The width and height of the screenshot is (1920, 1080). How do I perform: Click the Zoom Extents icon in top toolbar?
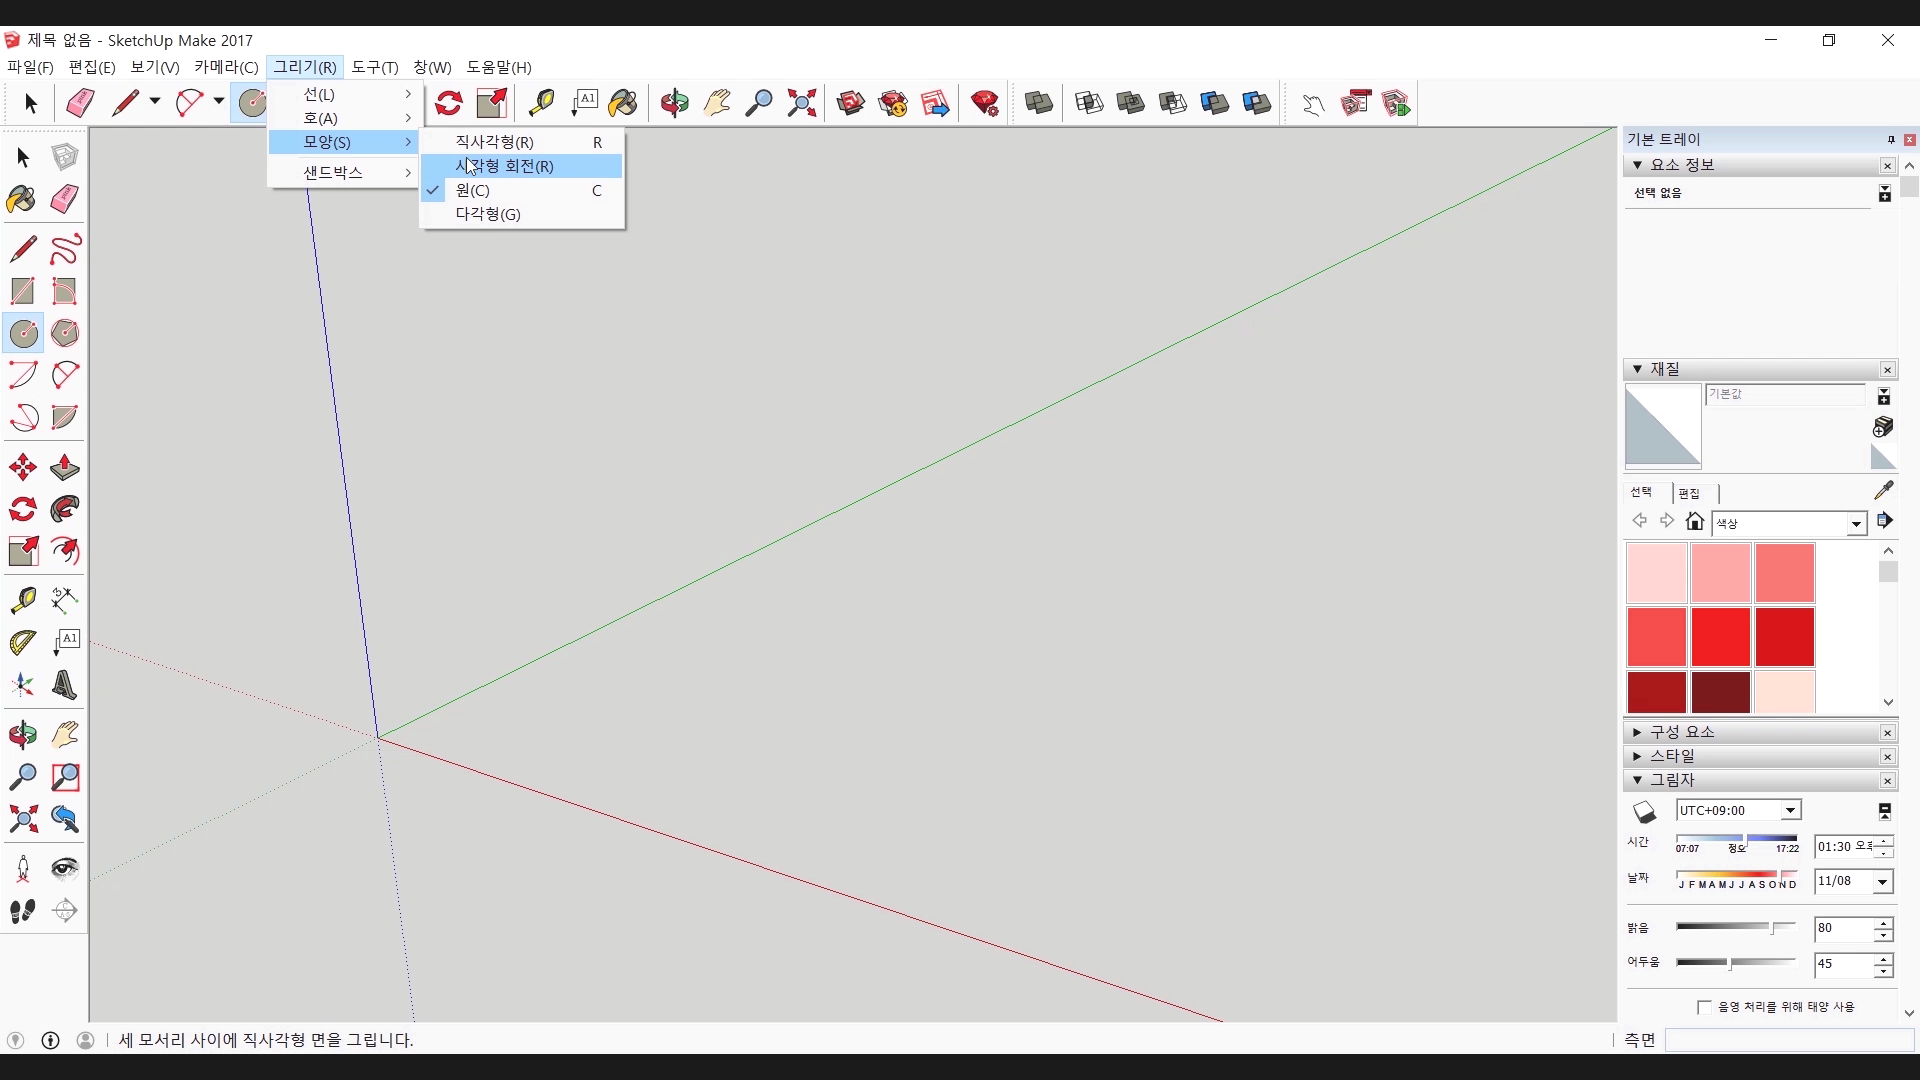[x=801, y=103]
